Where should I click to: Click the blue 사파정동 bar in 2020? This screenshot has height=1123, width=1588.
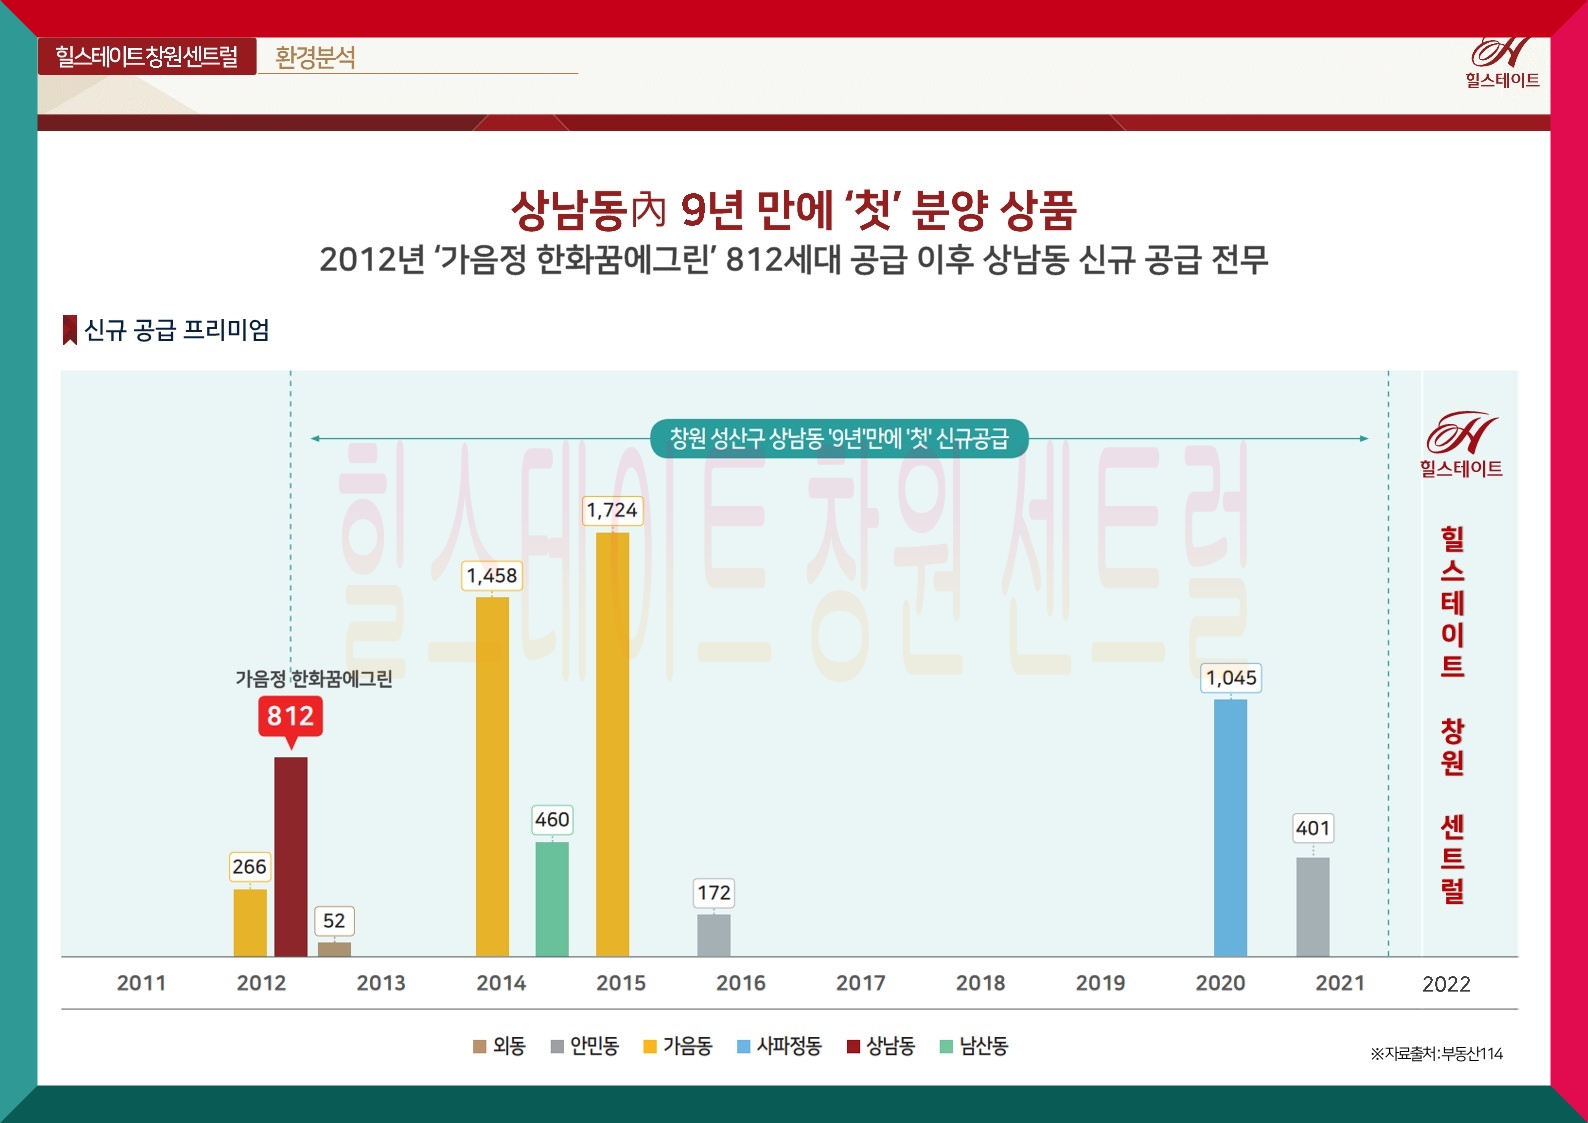pyautogui.click(x=1231, y=828)
